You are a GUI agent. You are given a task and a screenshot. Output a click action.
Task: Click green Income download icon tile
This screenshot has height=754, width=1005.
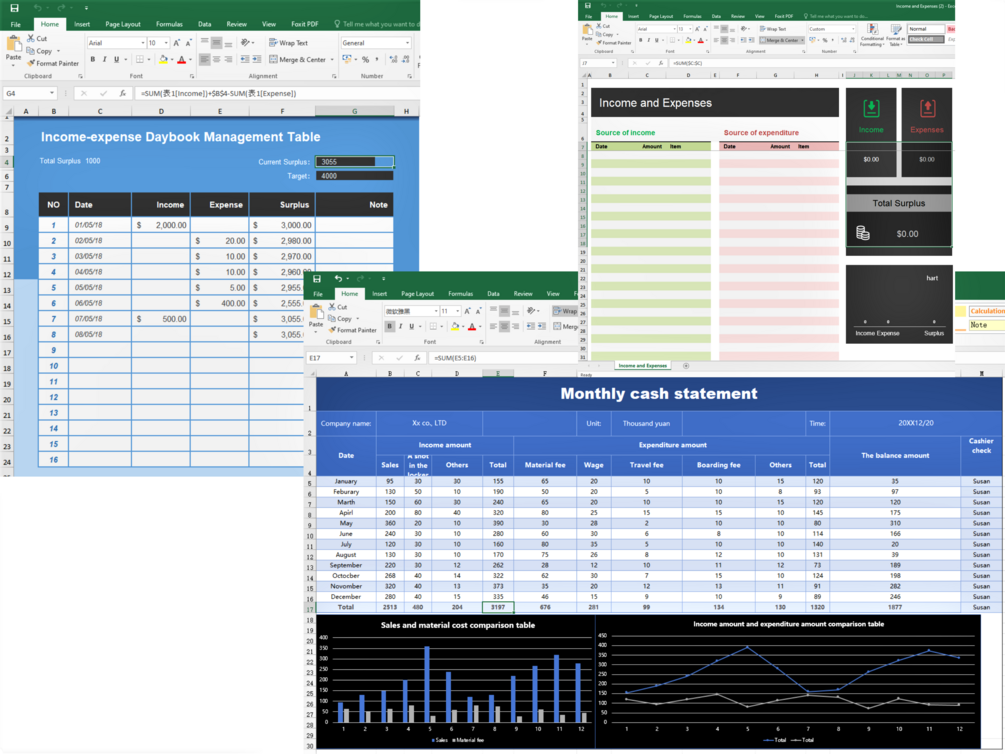871,109
